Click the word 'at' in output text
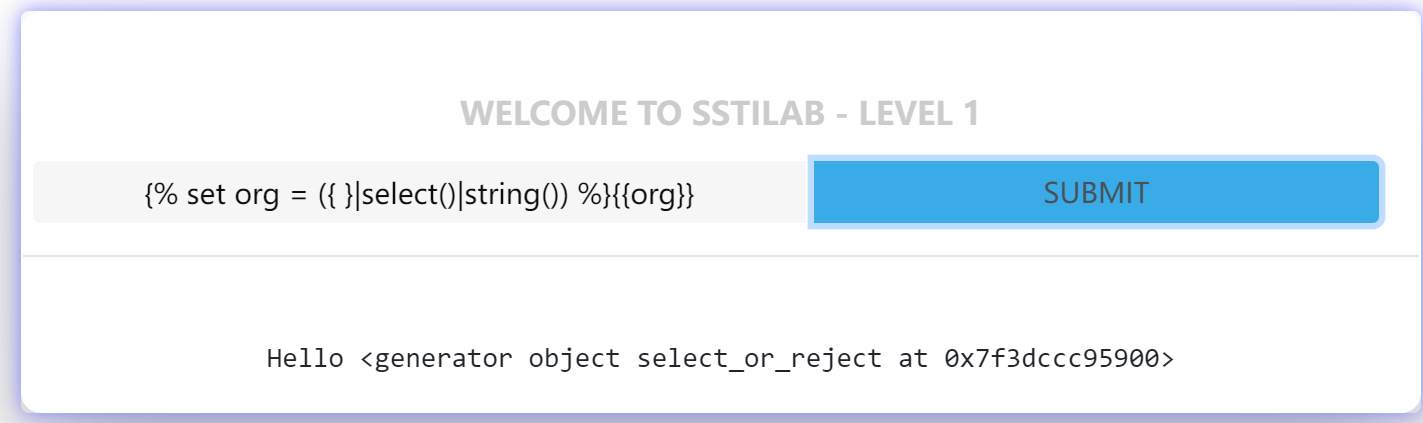Viewport: 1423px width, 423px height. click(915, 358)
